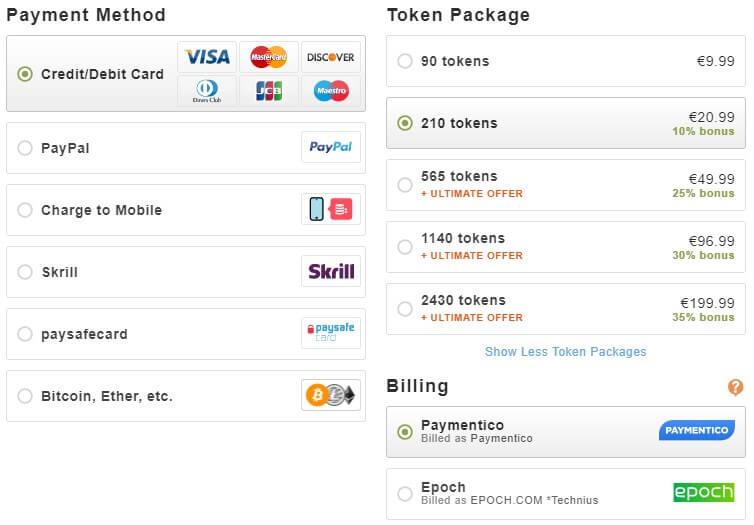Click the Bitcoin and Ether coins icon

tap(331, 395)
